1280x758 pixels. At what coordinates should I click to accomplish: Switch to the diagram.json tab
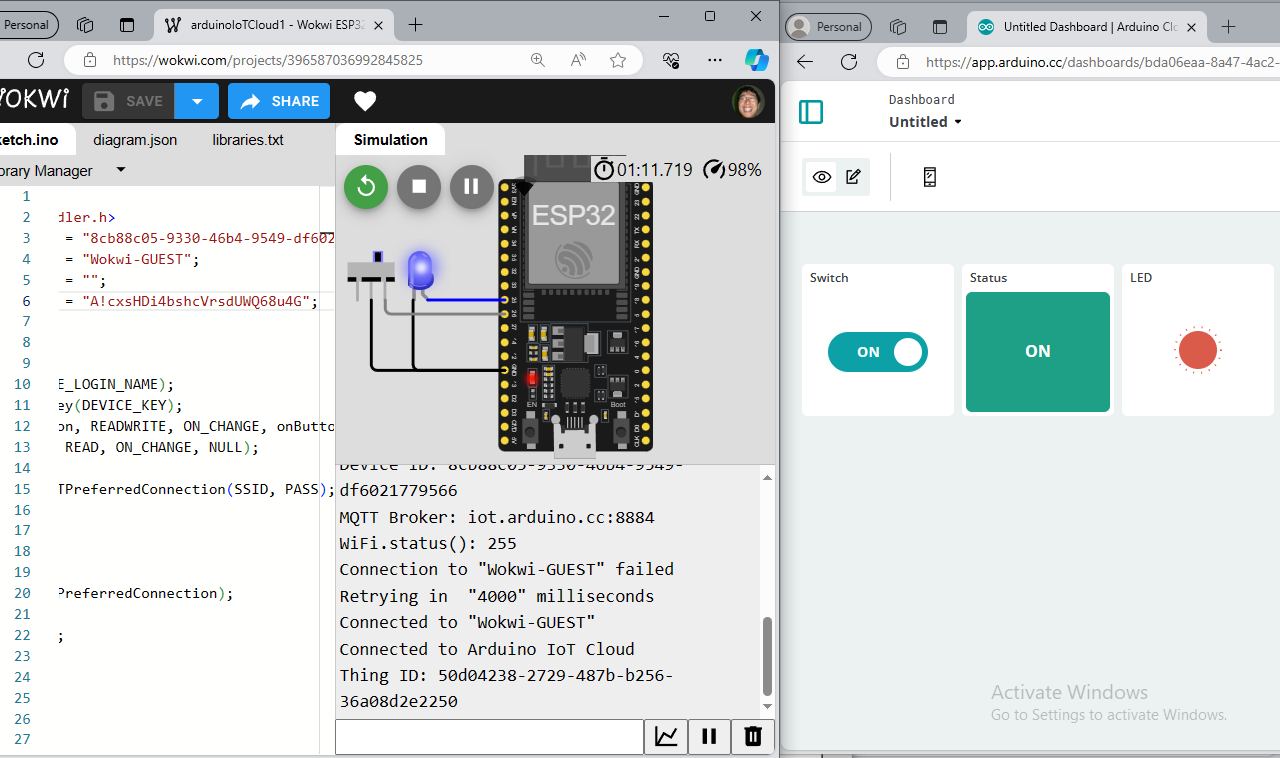tap(135, 140)
